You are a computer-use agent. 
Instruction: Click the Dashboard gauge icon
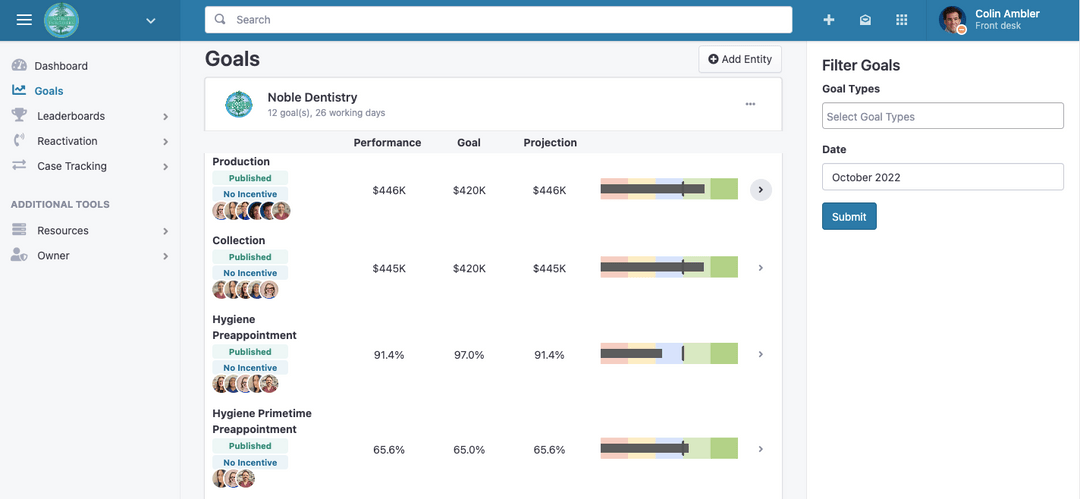tap(19, 66)
